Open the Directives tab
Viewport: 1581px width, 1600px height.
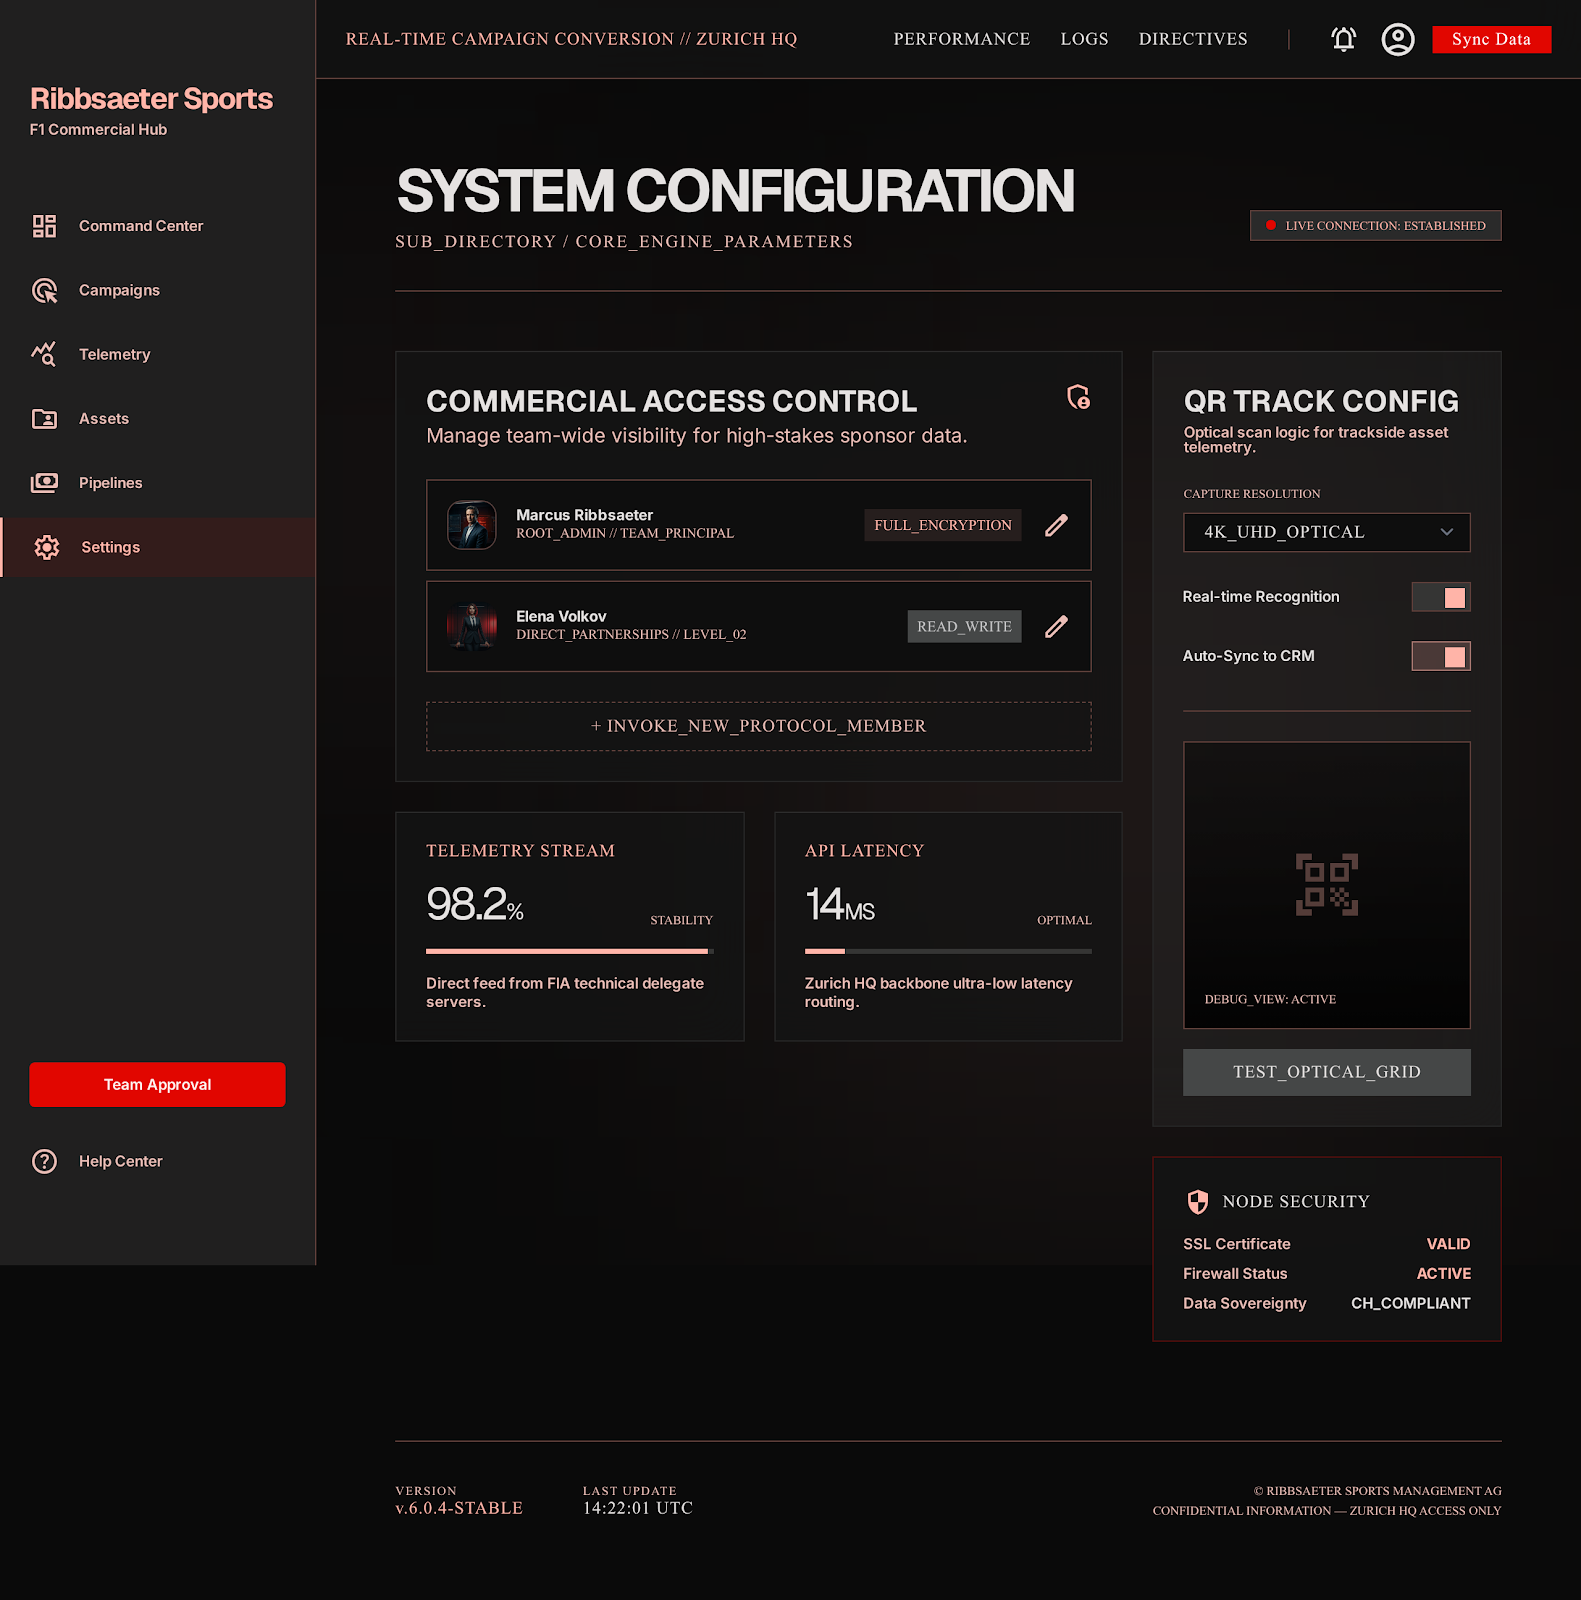1192,39
